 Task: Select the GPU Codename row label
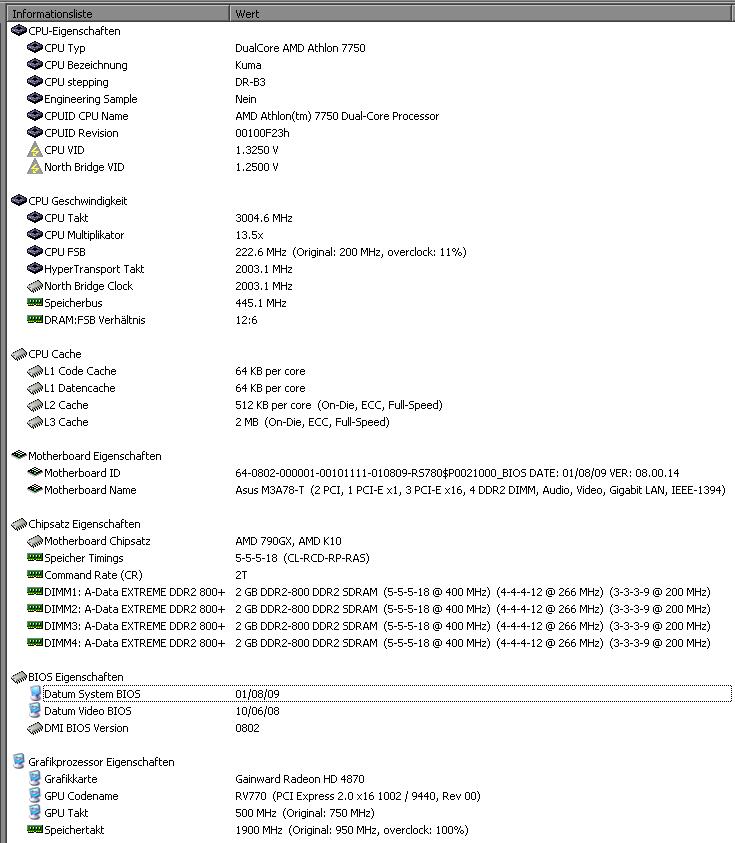click(x=81, y=796)
